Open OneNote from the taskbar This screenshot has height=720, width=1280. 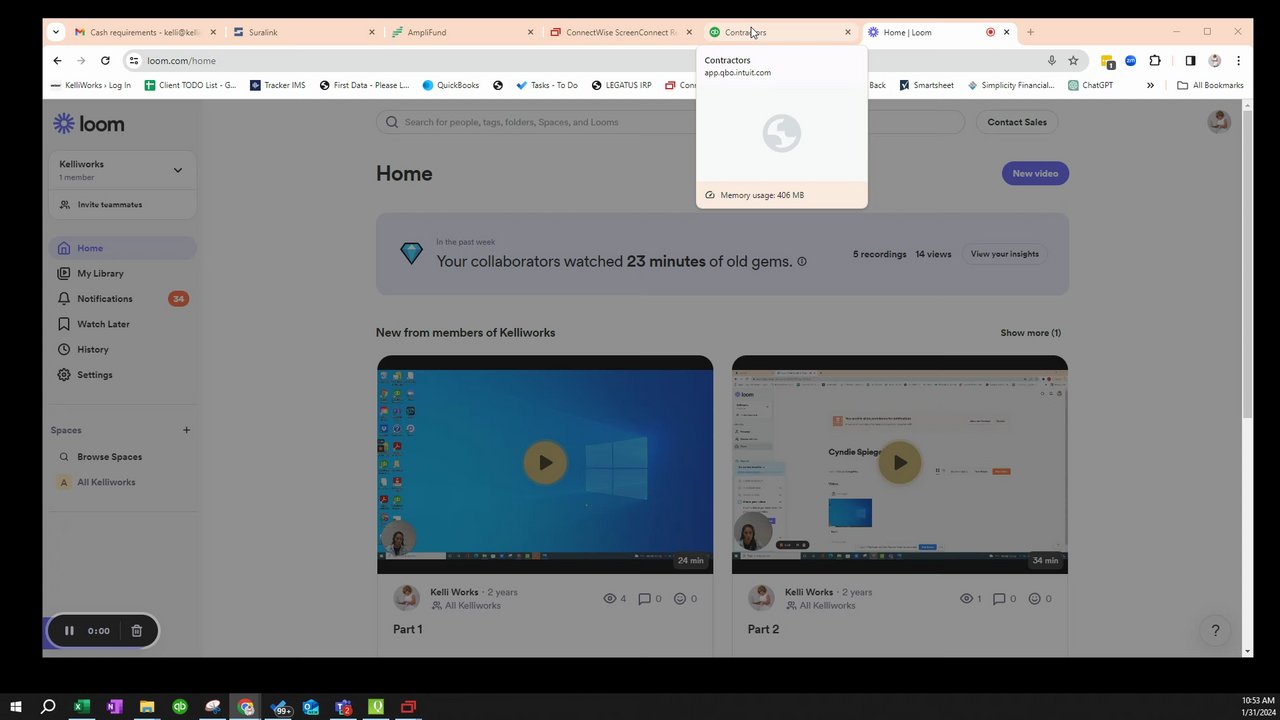point(114,707)
